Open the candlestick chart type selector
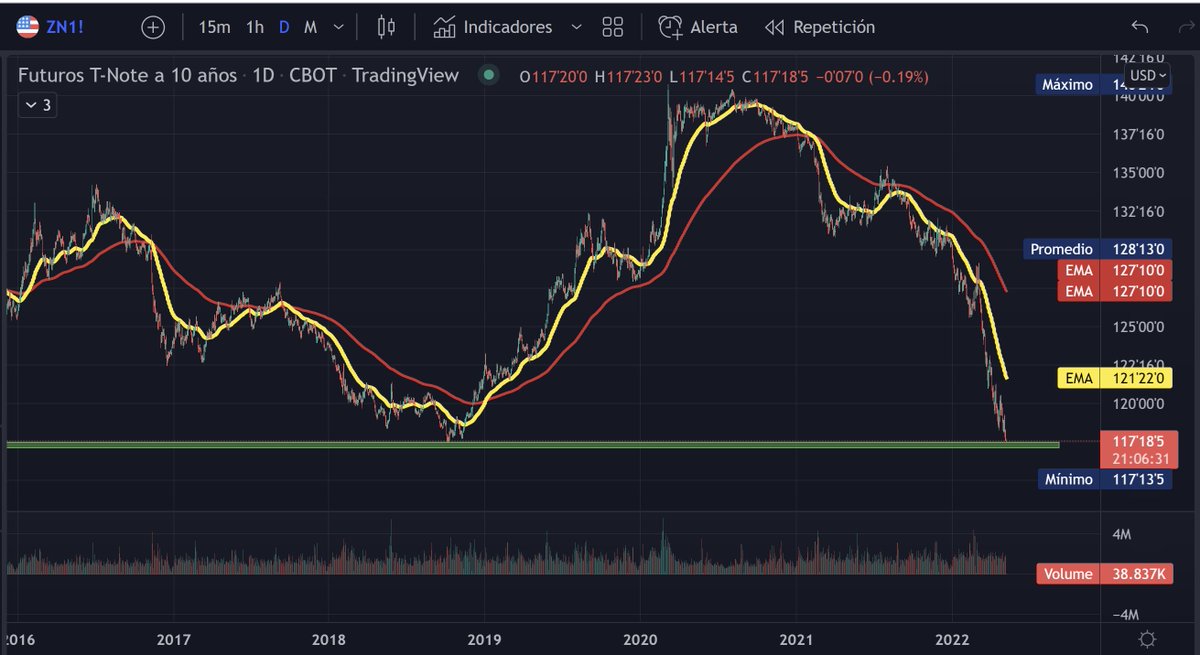The width and height of the screenshot is (1200, 655). tap(386, 27)
